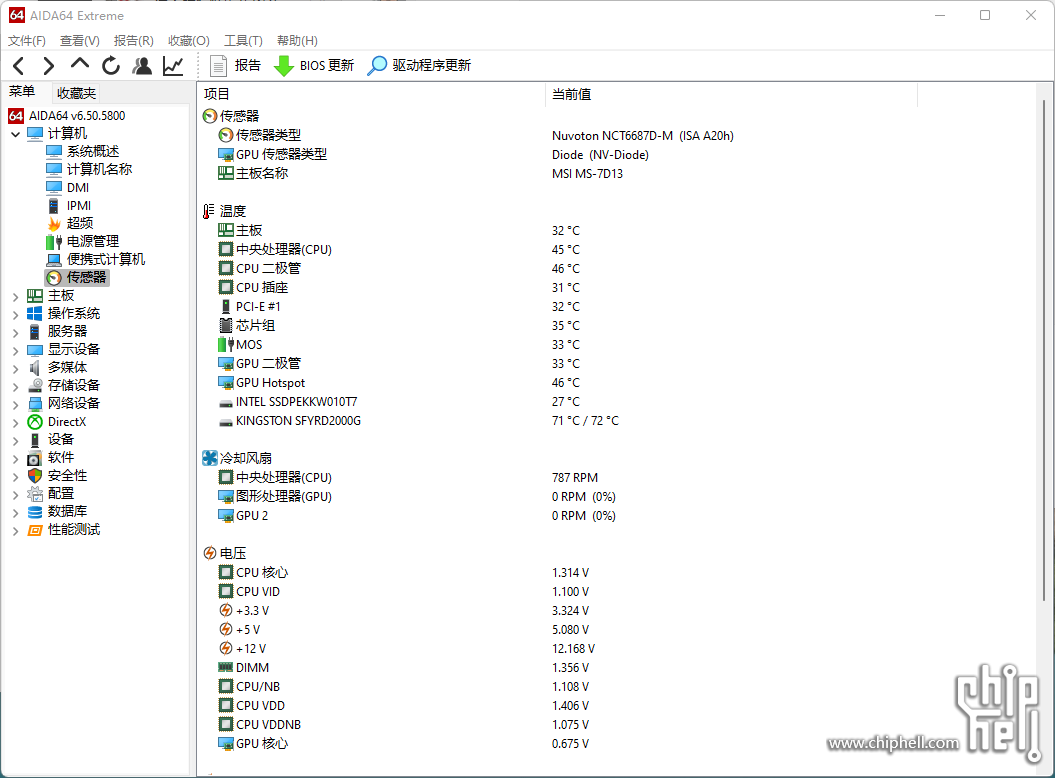This screenshot has height=778, width=1055.
Task: Go forward with the right arrow toolbar icon
Action: point(48,65)
